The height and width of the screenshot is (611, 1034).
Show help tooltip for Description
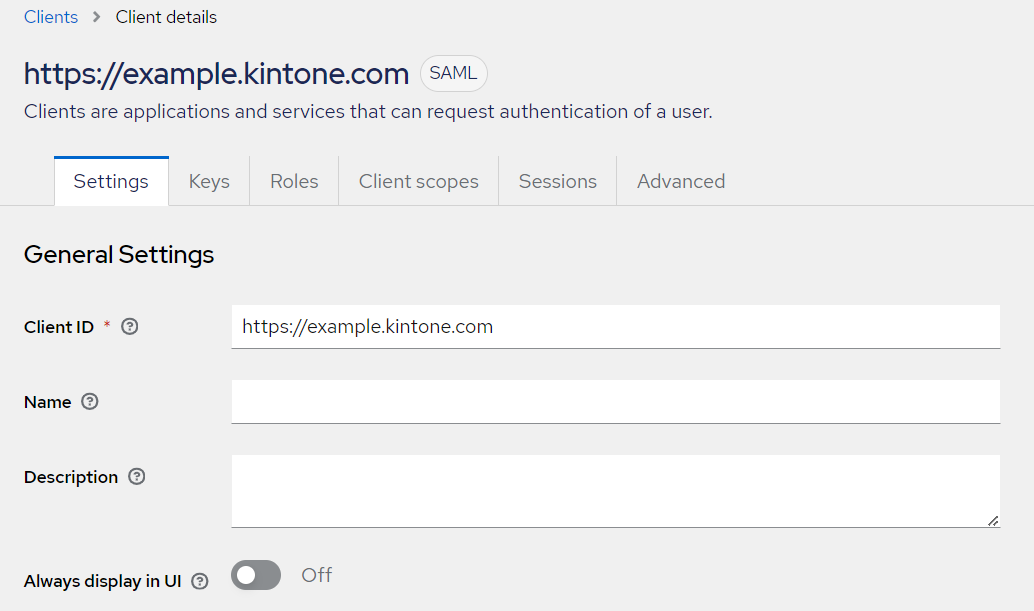point(137,477)
